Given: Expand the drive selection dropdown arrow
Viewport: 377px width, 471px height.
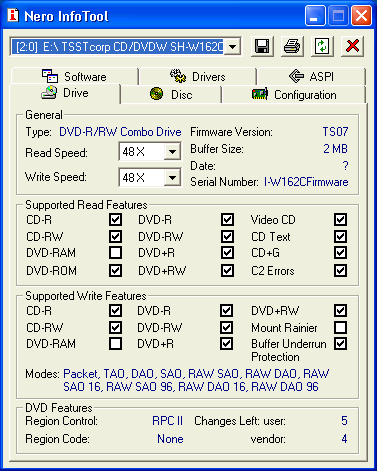Looking at the screenshot, I should coord(232,46).
